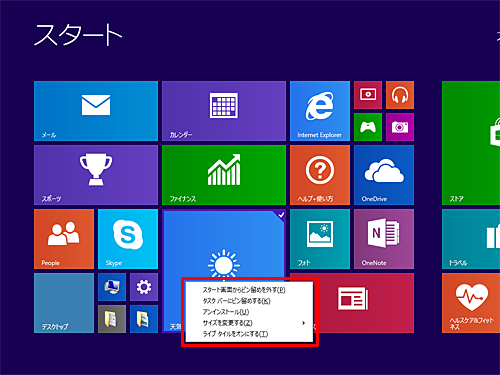Open the Xbox games controller tile
Screen dimensions: 500x375
(x=368, y=127)
